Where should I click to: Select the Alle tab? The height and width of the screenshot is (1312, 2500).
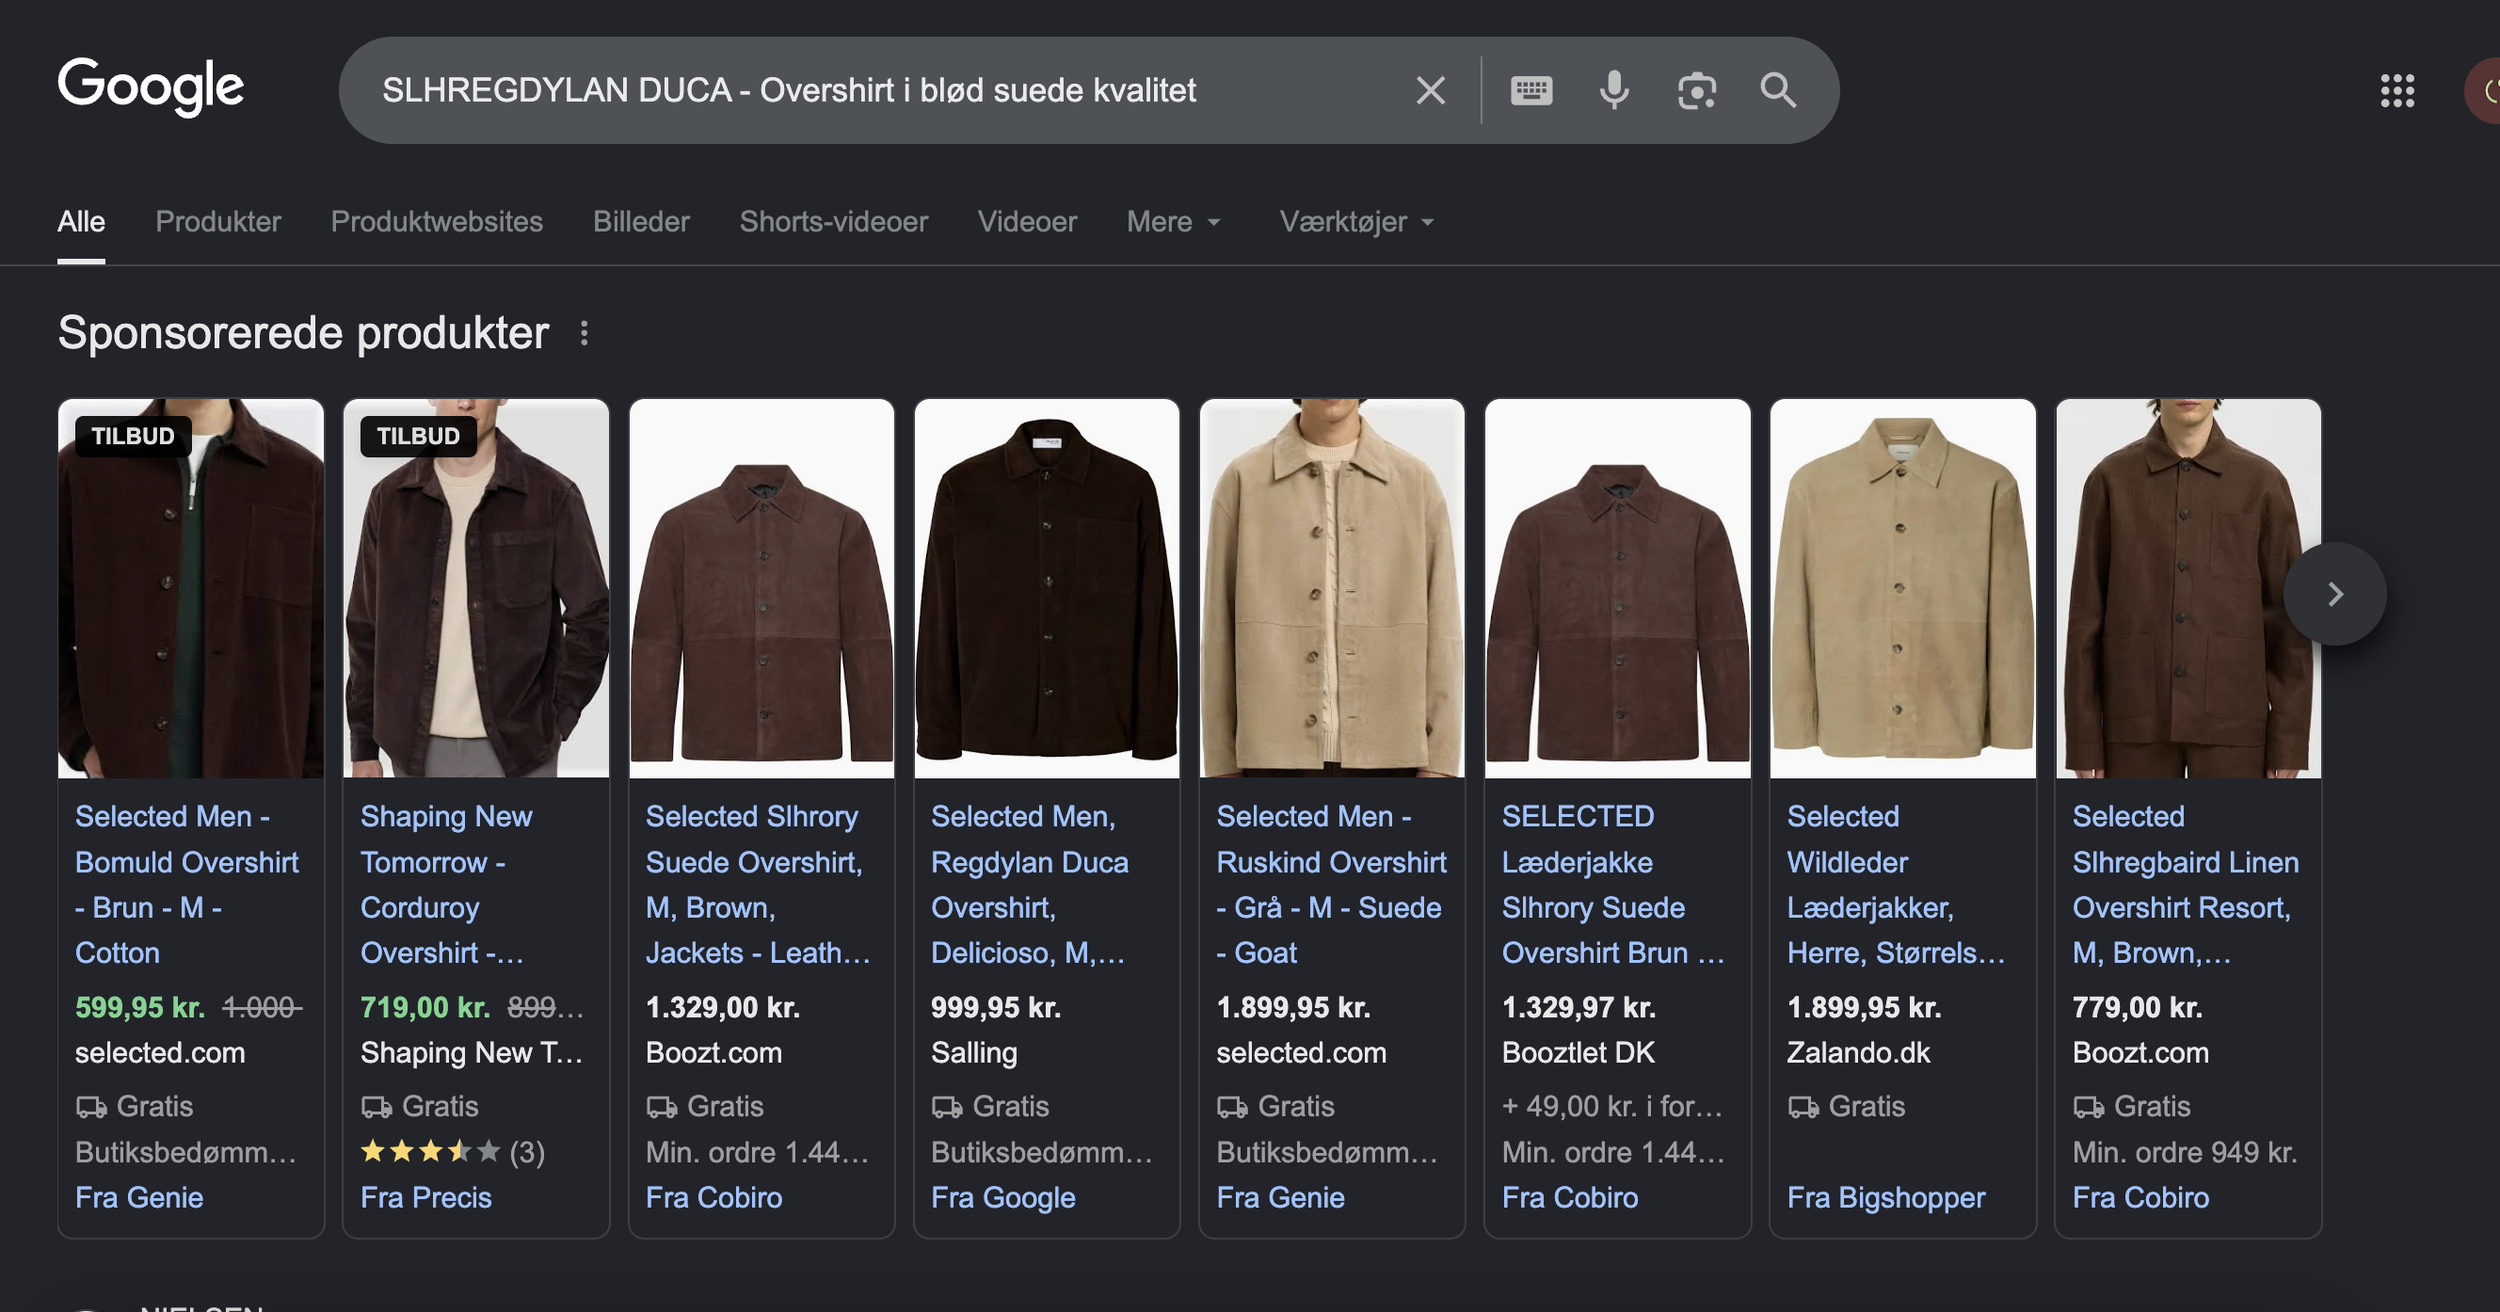pyautogui.click(x=81, y=222)
